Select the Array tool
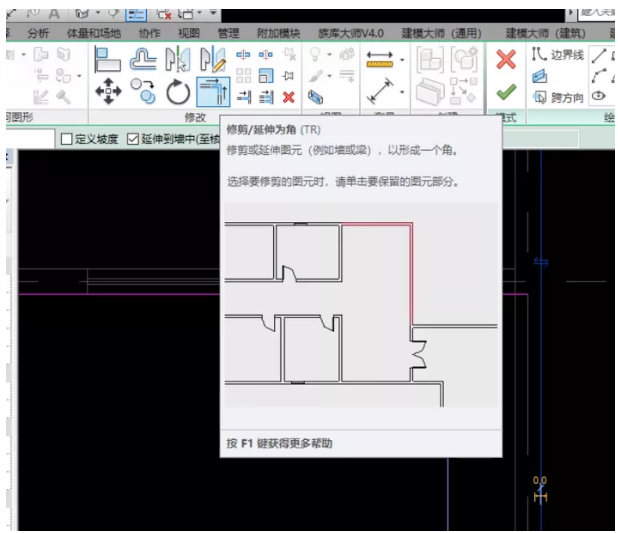The image size is (618, 533). 243,76
